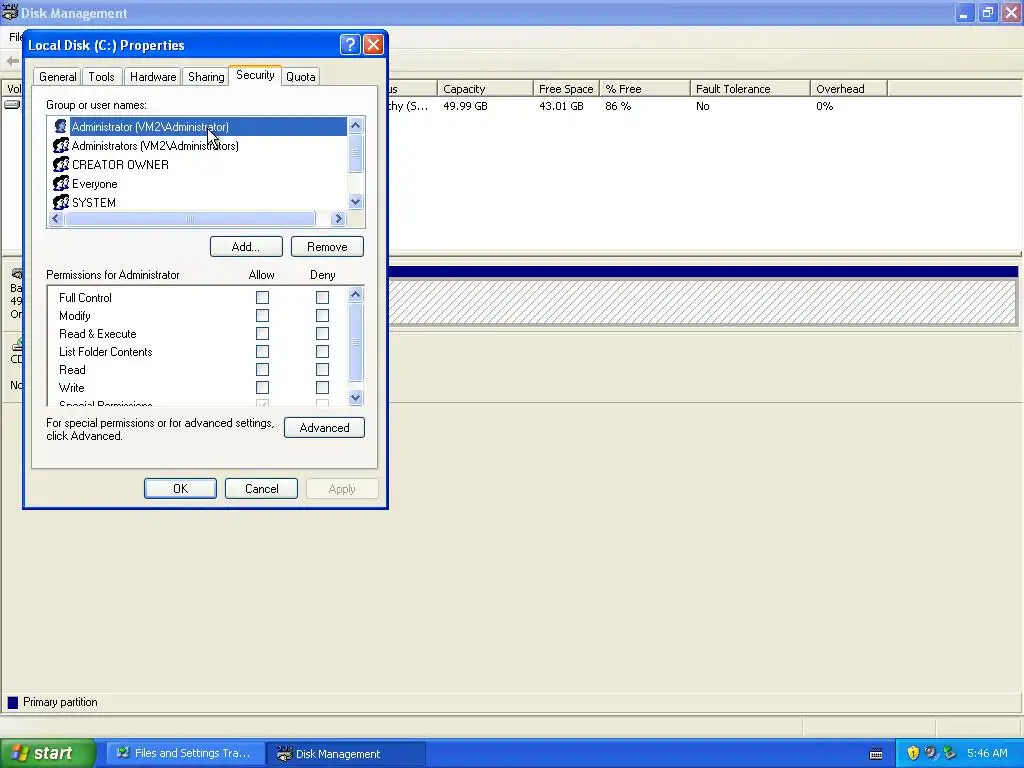Check Deny for Modify permission
Image resolution: width=1024 pixels, height=768 pixels.
322,315
